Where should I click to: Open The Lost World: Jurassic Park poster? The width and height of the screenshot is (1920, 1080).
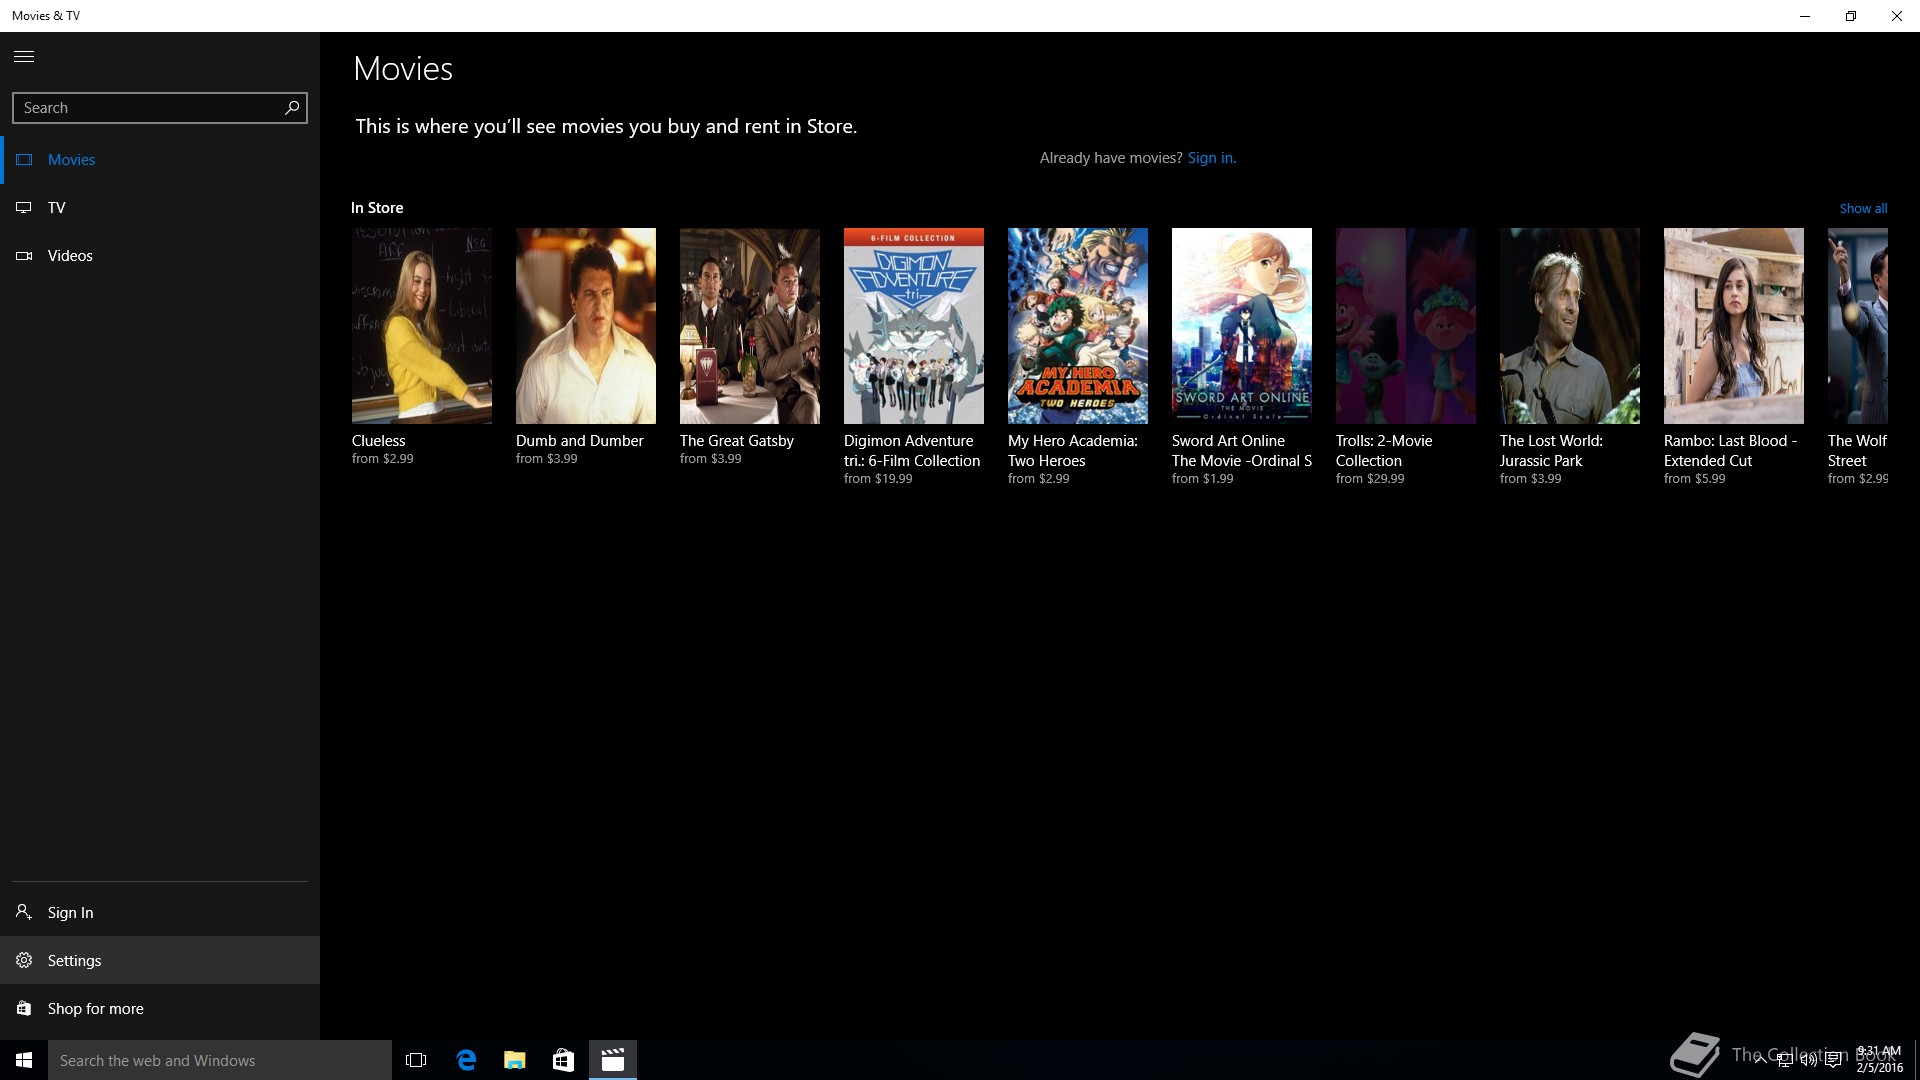[1570, 326]
